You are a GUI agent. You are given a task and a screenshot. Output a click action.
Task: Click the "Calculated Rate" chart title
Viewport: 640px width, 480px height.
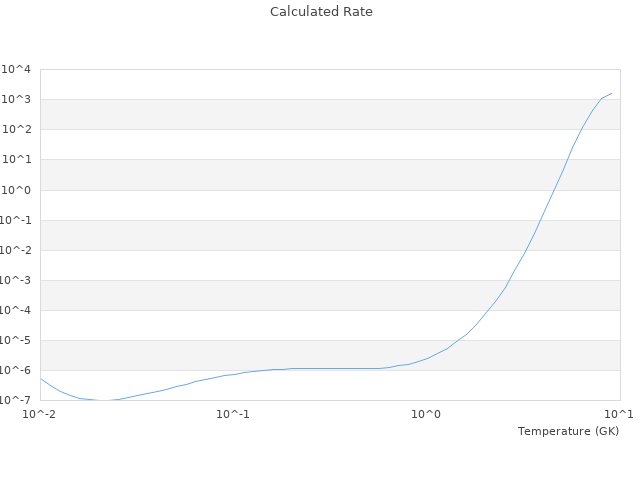(x=320, y=12)
